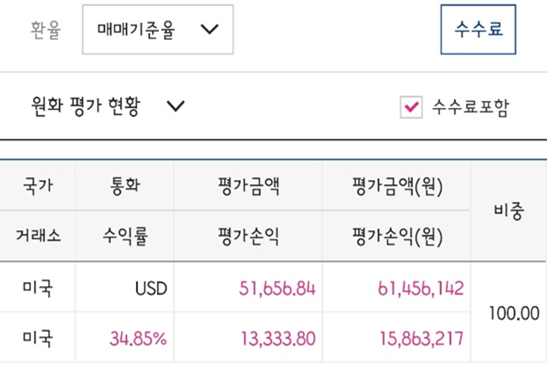Expand the 원화 평가 현황 selector
This screenshot has height=367, width=547.
[x=107, y=106]
